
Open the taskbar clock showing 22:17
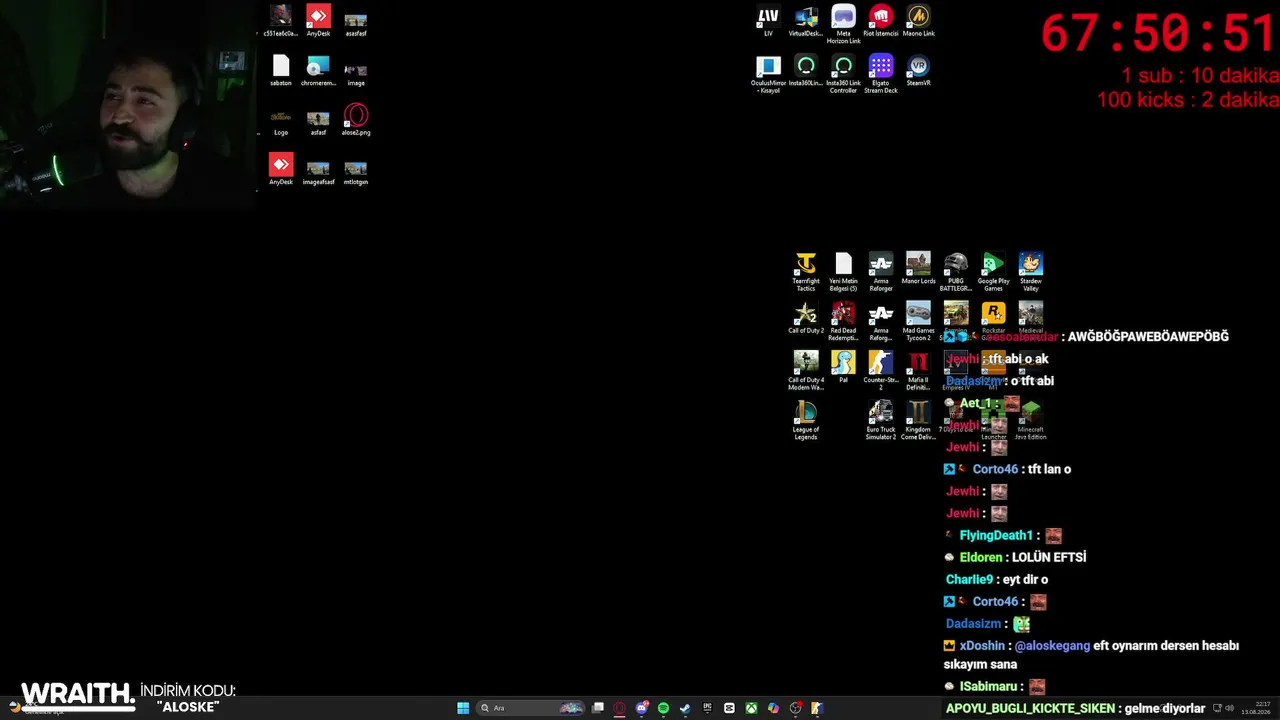pyautogui.click(x=1255, y=708)
